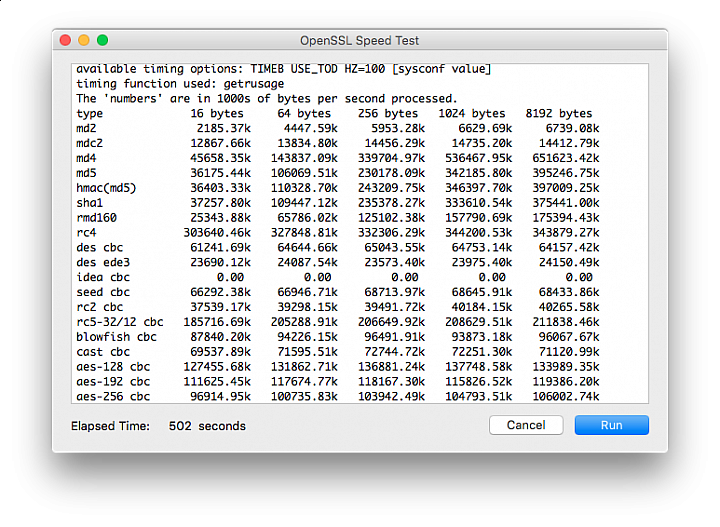
Task: Click the value 106002.74k in aes-256 row
Action: tap(566, 397)
